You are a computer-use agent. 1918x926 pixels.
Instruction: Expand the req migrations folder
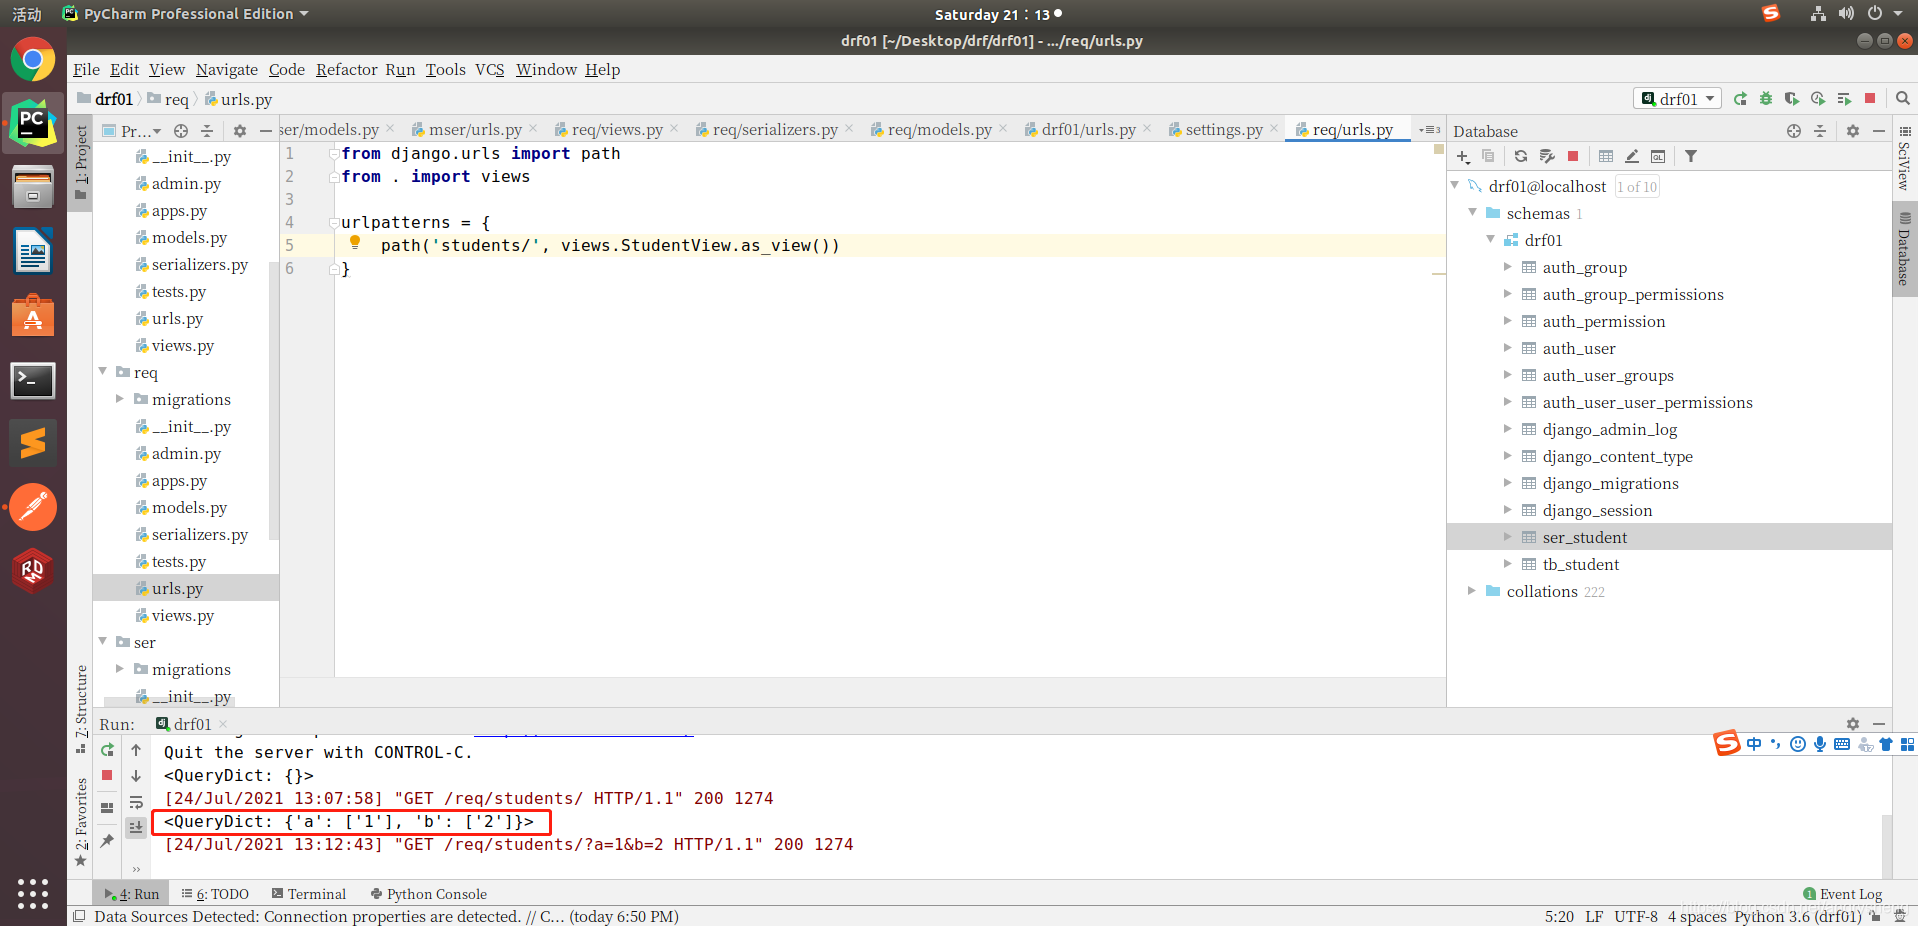coord(120,399)
